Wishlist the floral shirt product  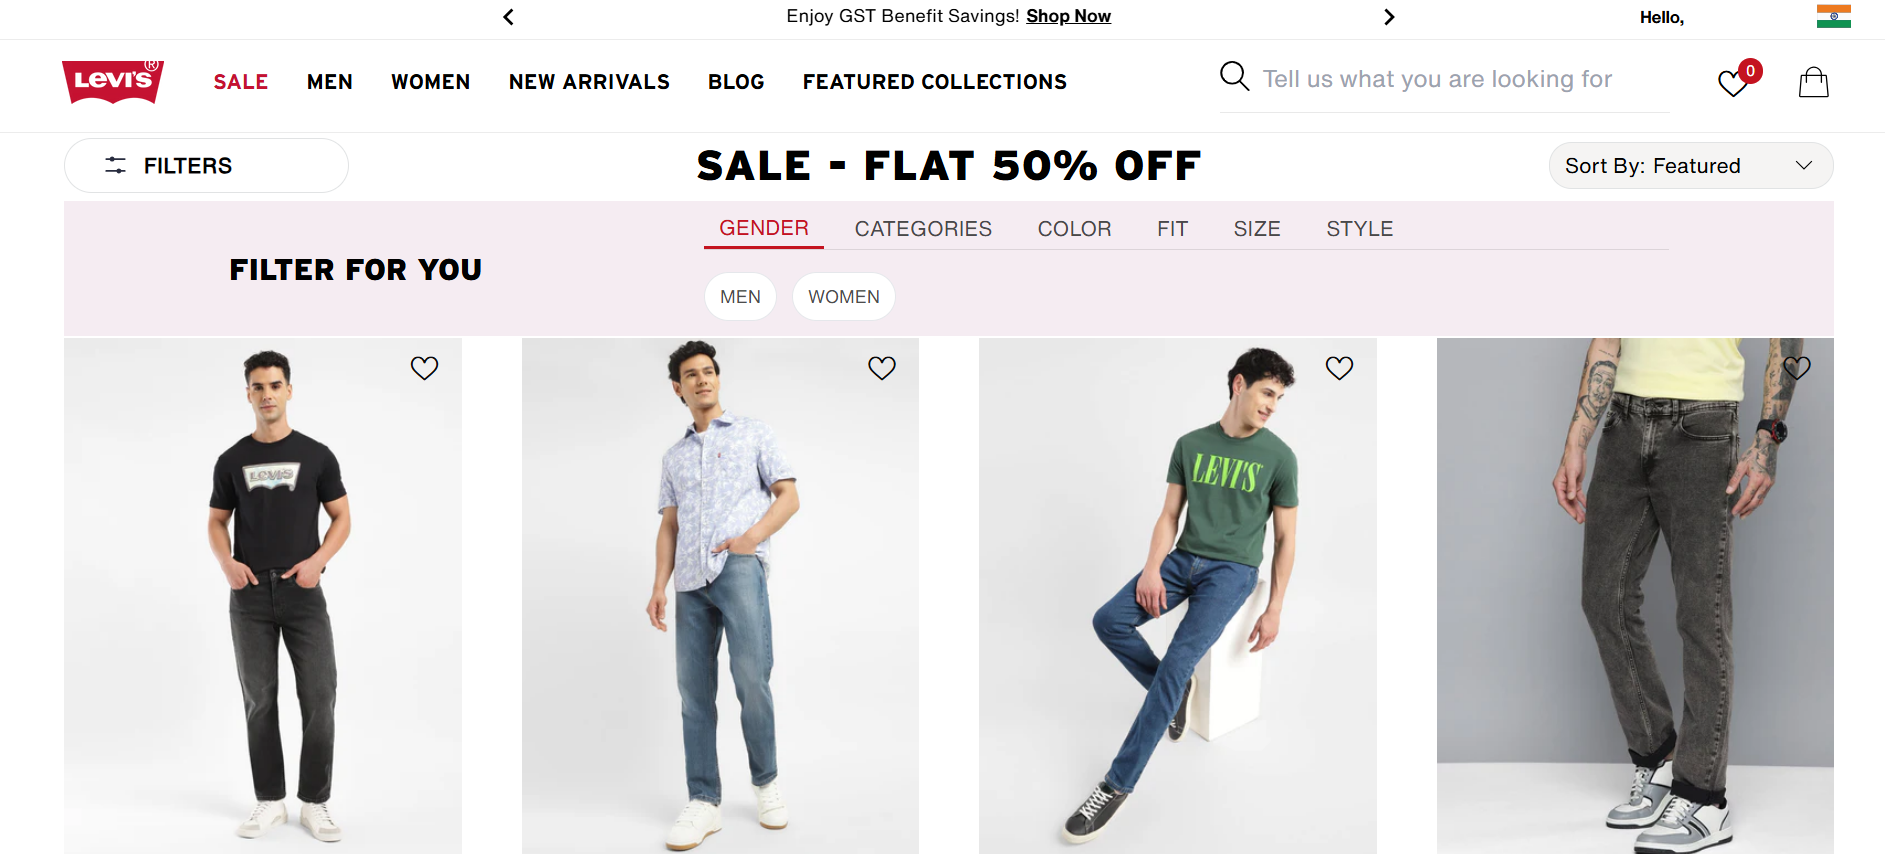pos(881,368)
